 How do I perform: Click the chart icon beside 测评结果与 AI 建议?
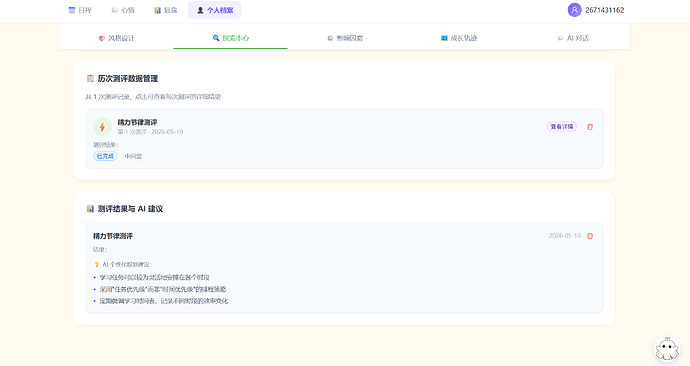pos(90,209)
